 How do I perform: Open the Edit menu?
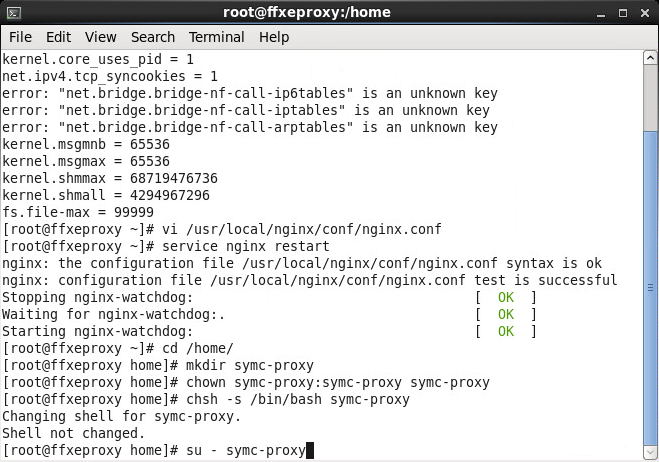(x=58, y=37)
